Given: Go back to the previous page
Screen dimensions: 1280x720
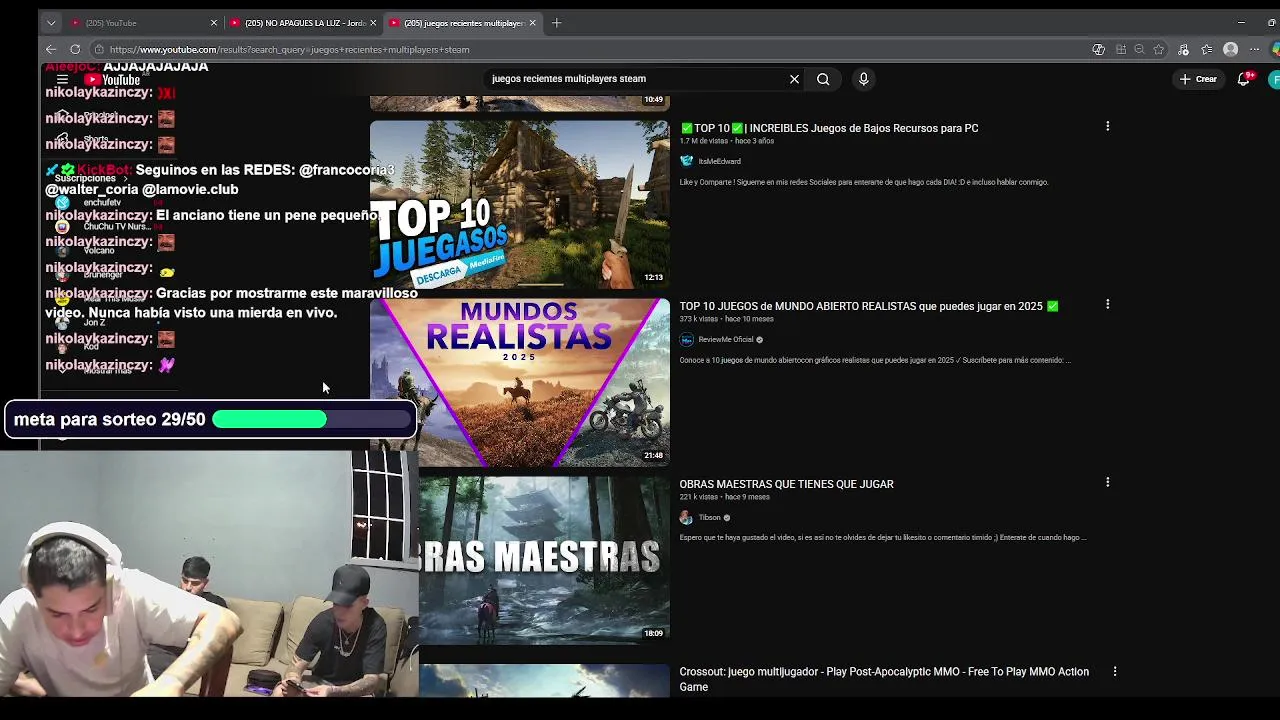Looking at the screenshot, I should coord(51,49).
